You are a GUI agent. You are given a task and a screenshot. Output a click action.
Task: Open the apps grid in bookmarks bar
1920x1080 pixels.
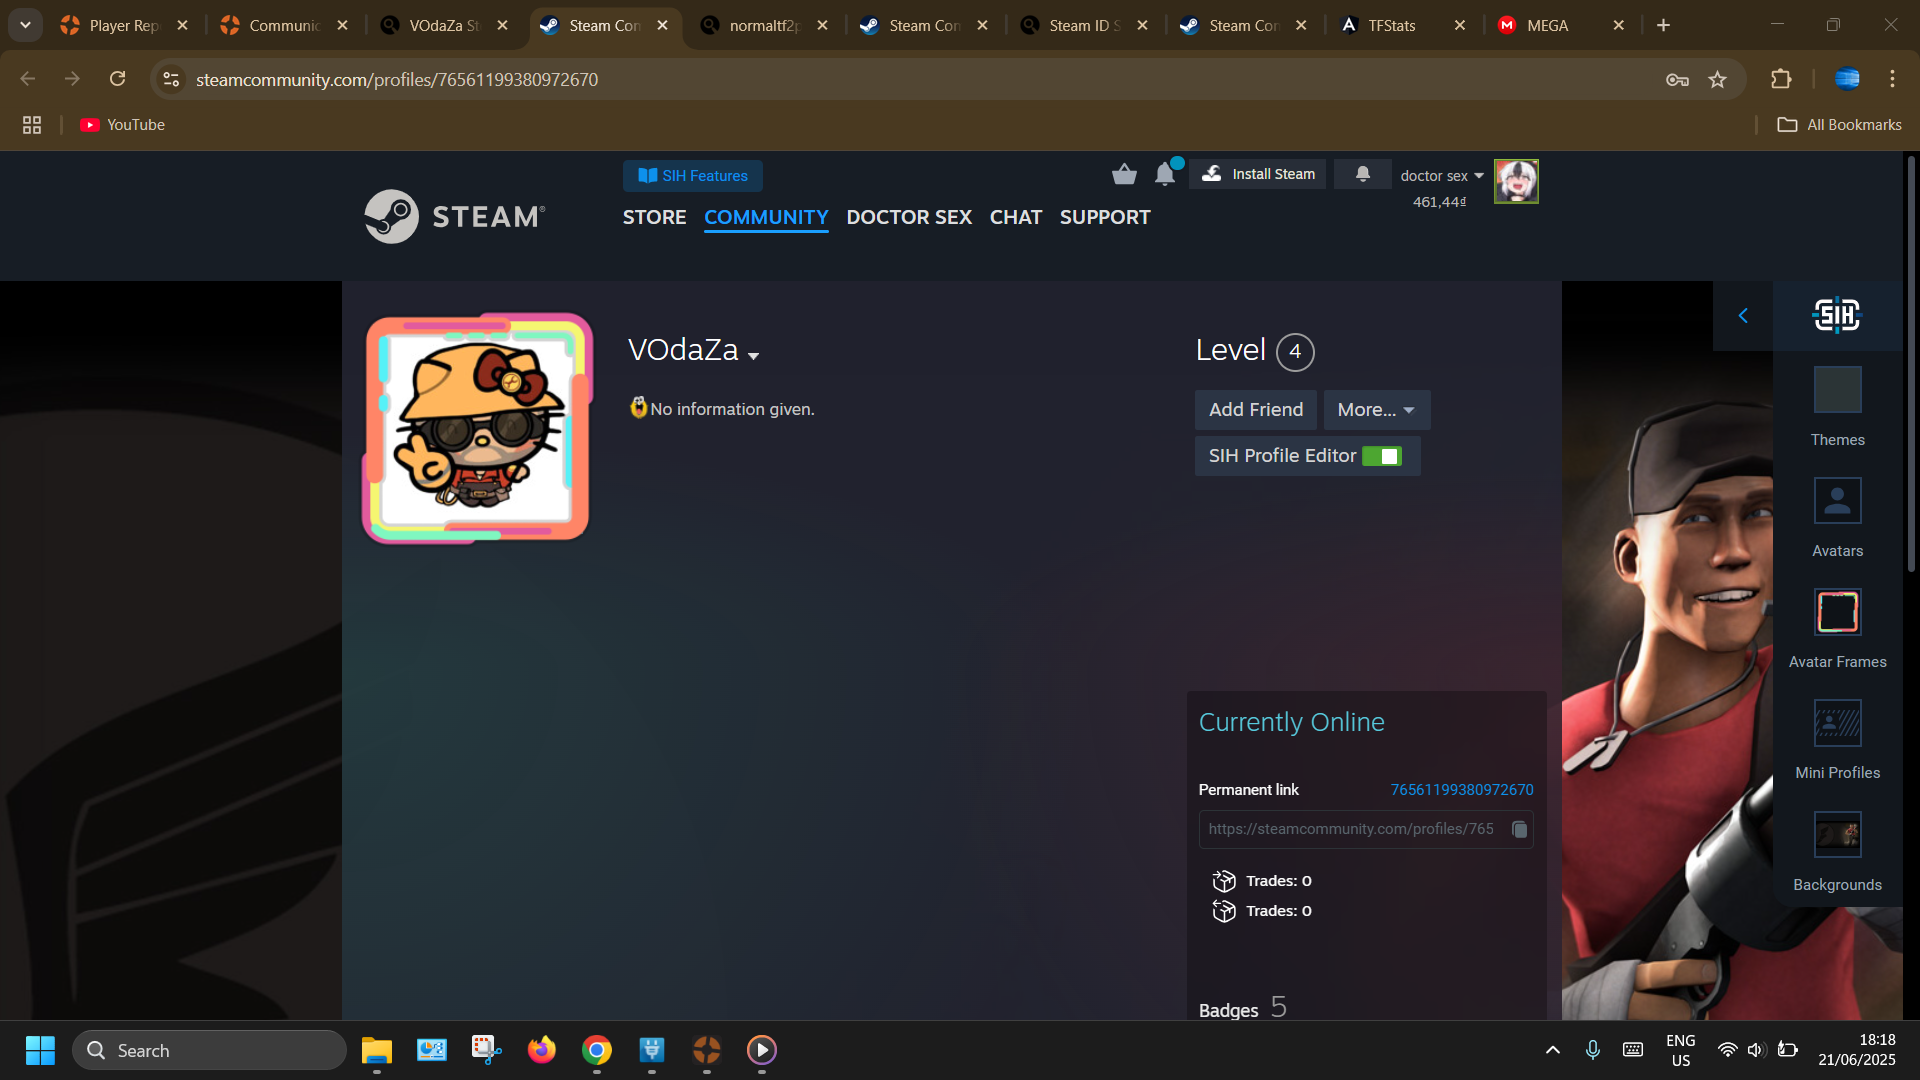pos(32,125)
